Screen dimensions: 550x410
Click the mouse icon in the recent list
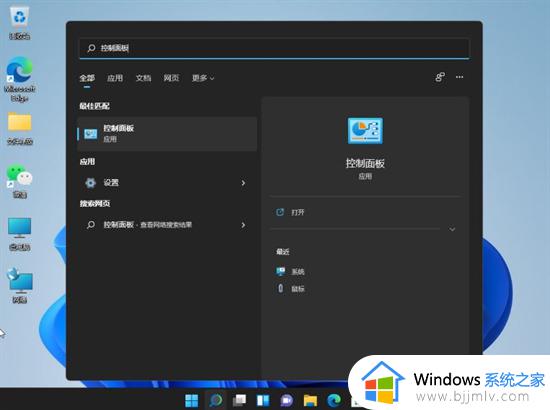[281, 288]
